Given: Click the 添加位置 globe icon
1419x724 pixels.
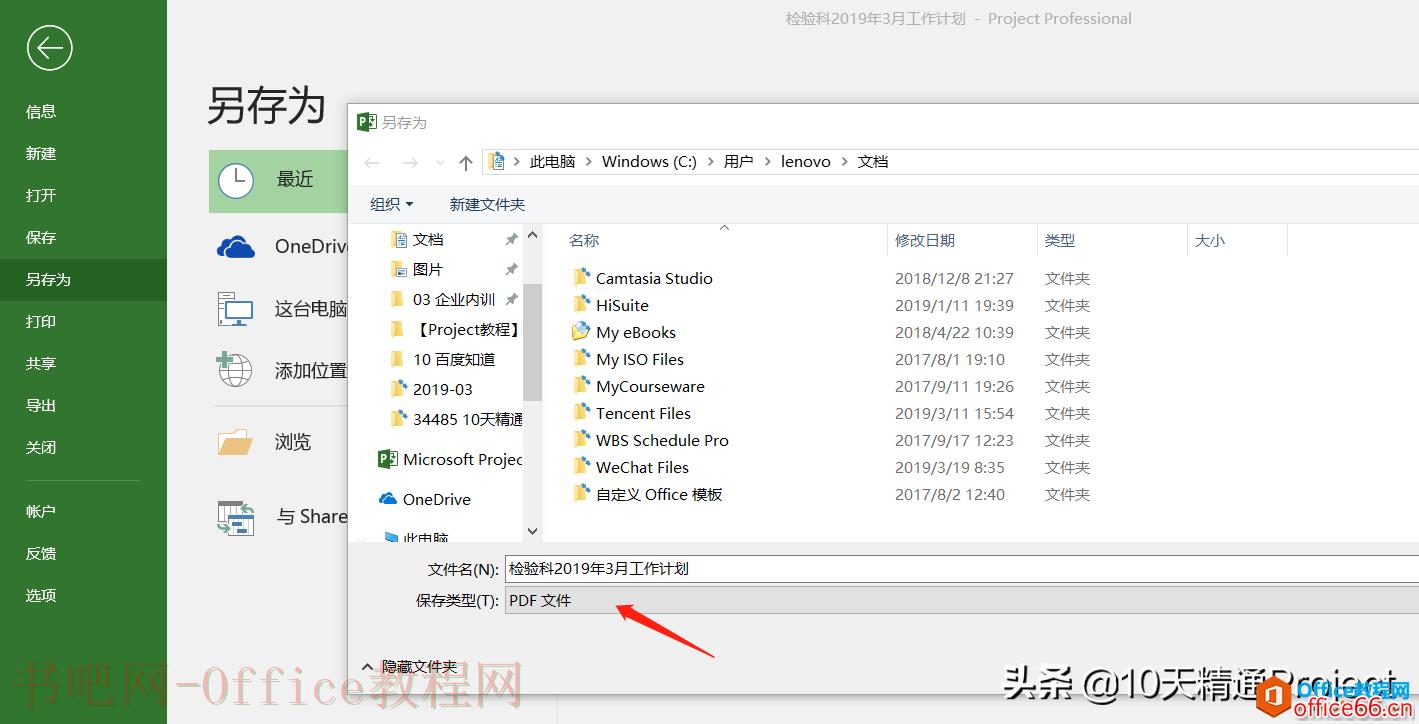Looking at the screenshot, I should [236, 369].
